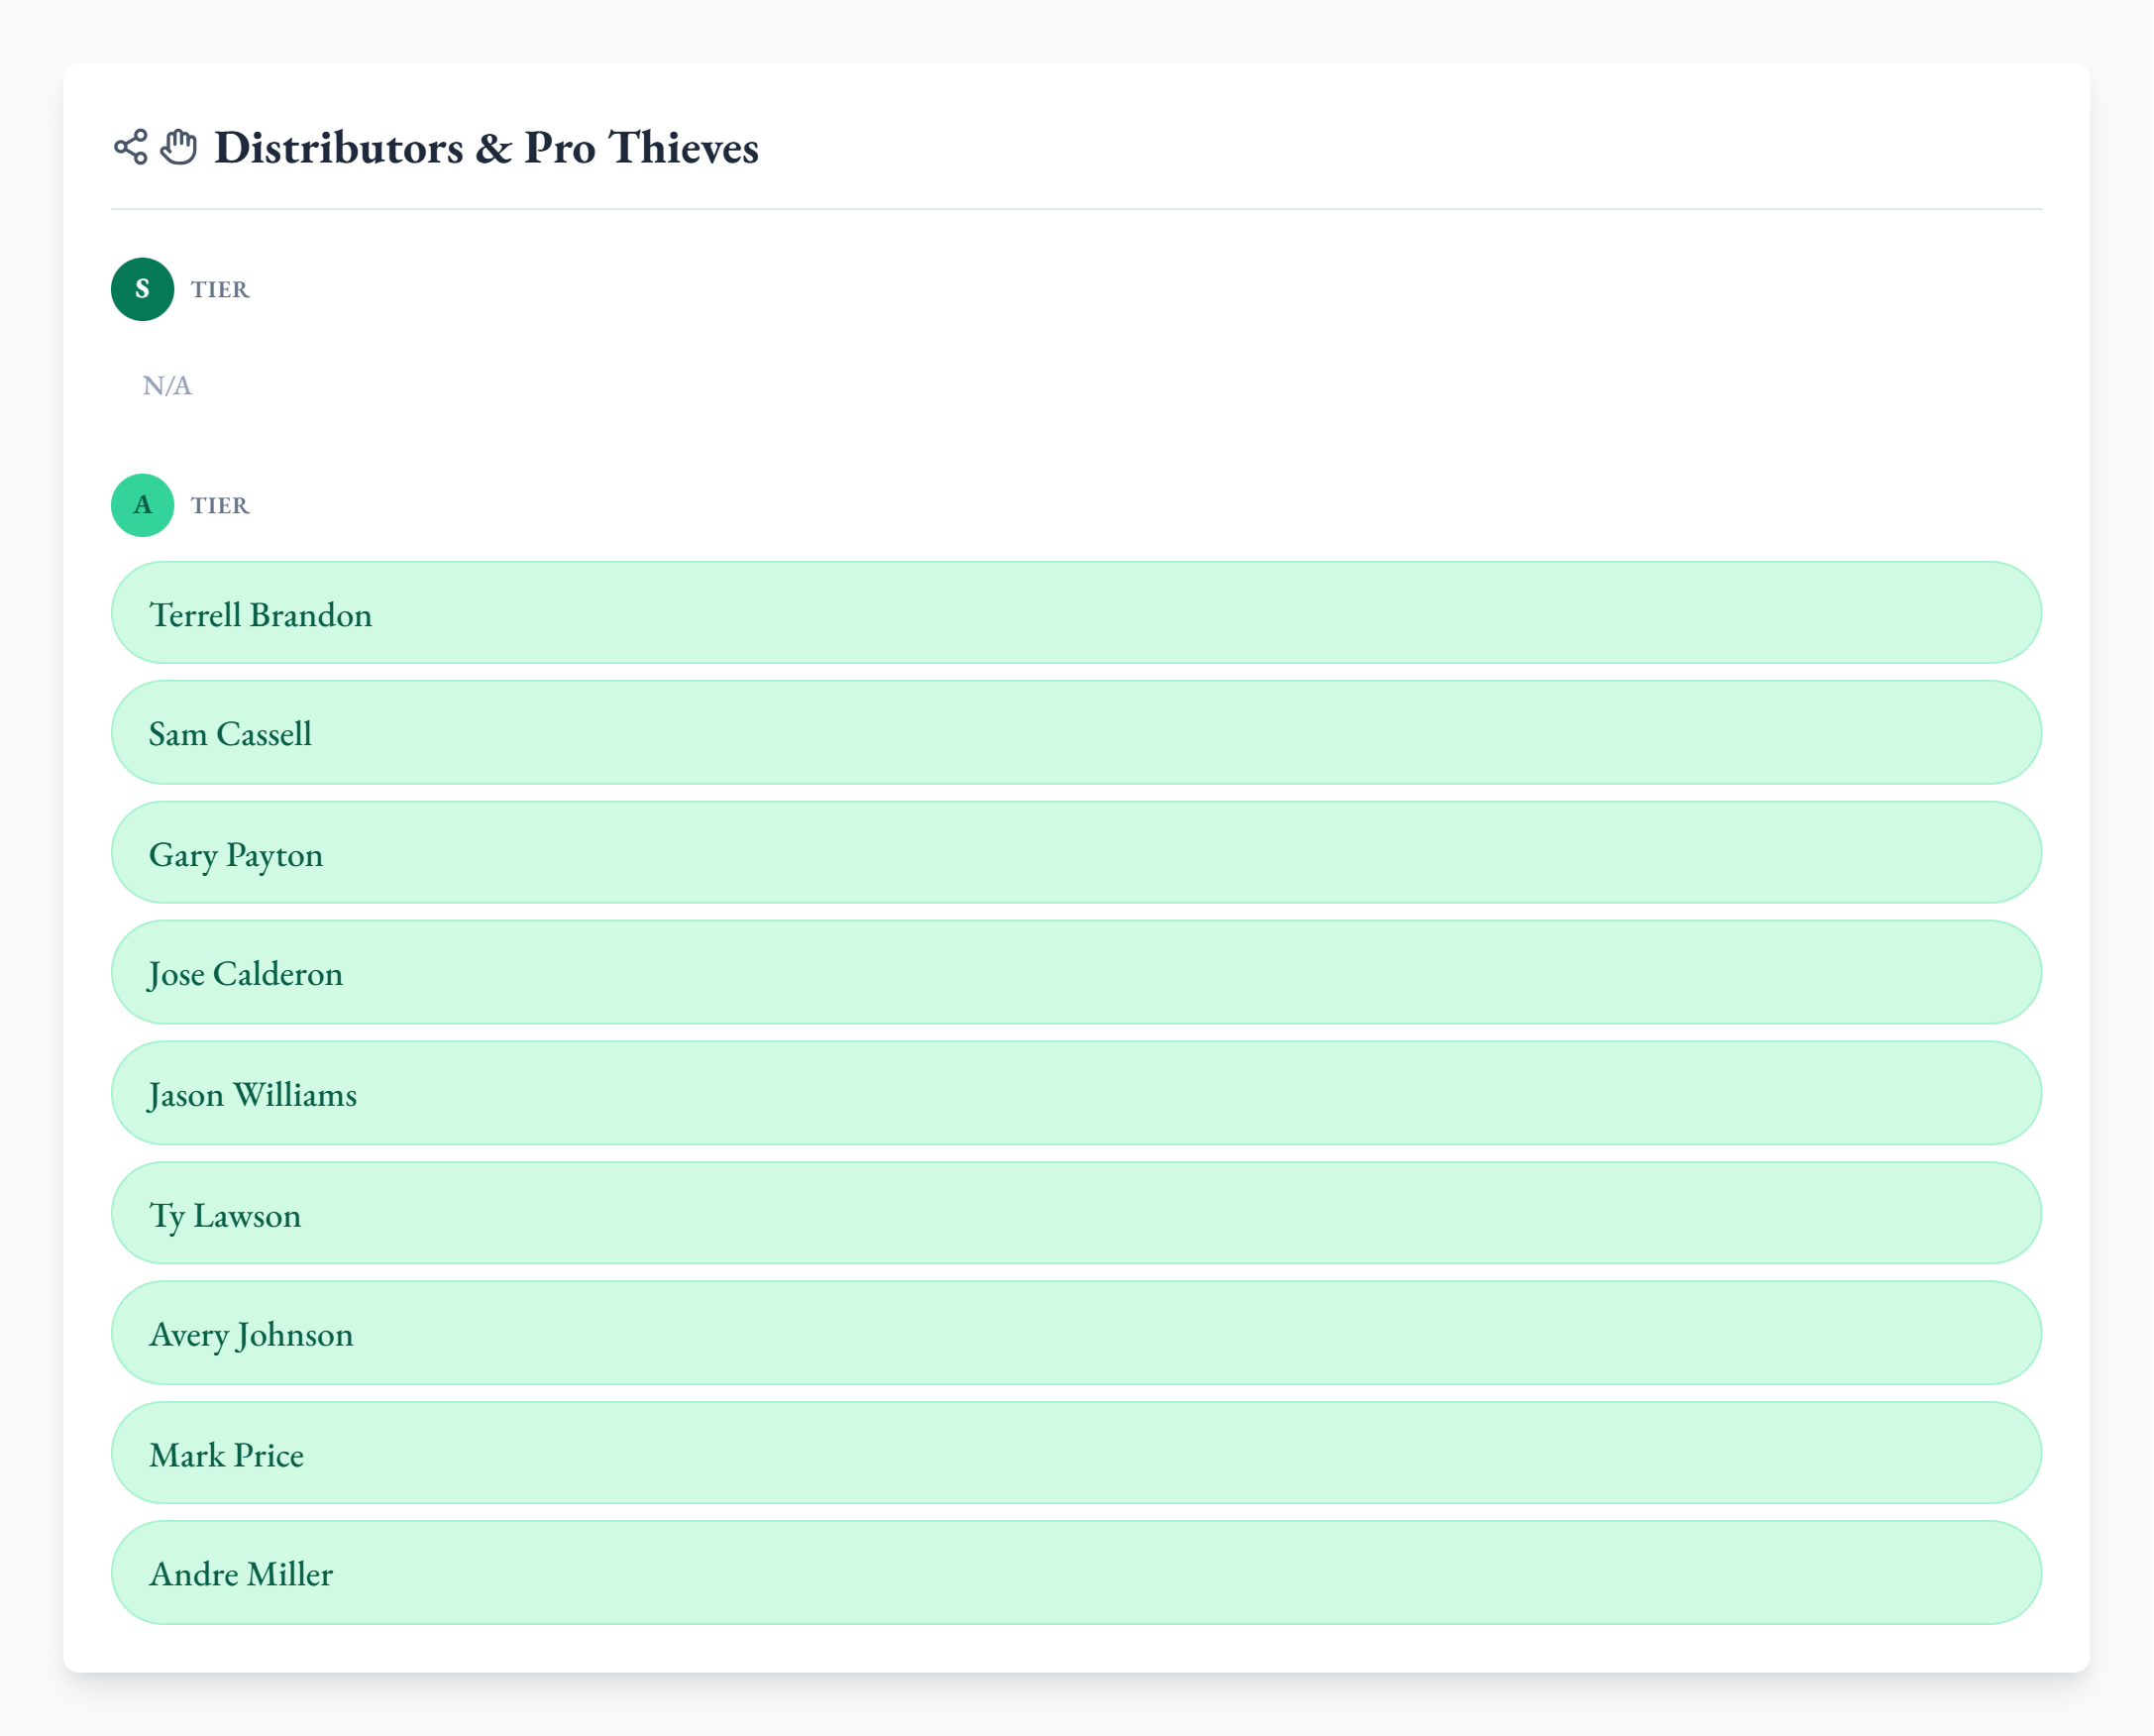This screenshot has width=2154, height=1736.
Task: Click the Avery Johnson pill
Action: coord(1076,1333)
